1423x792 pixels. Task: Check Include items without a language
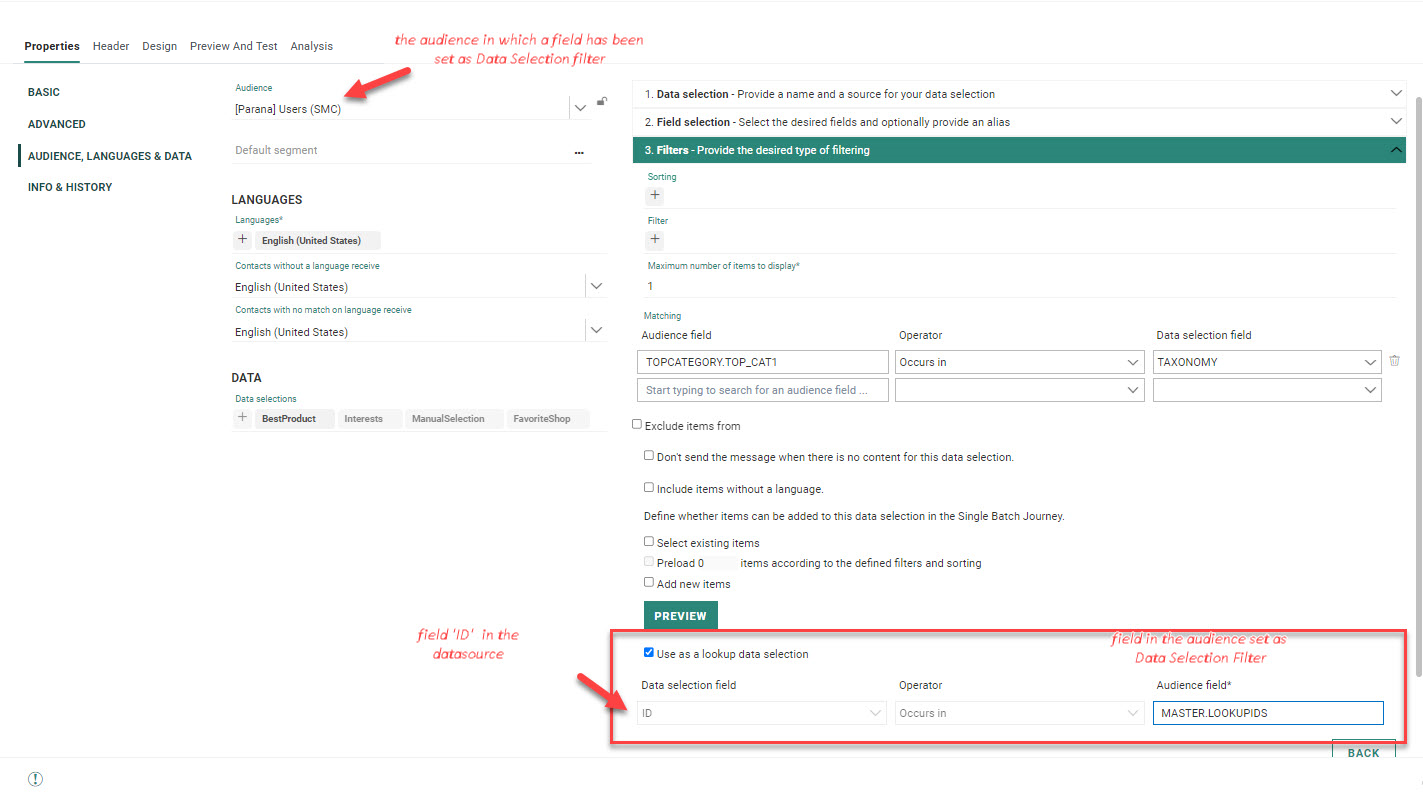tap(649, 488)
